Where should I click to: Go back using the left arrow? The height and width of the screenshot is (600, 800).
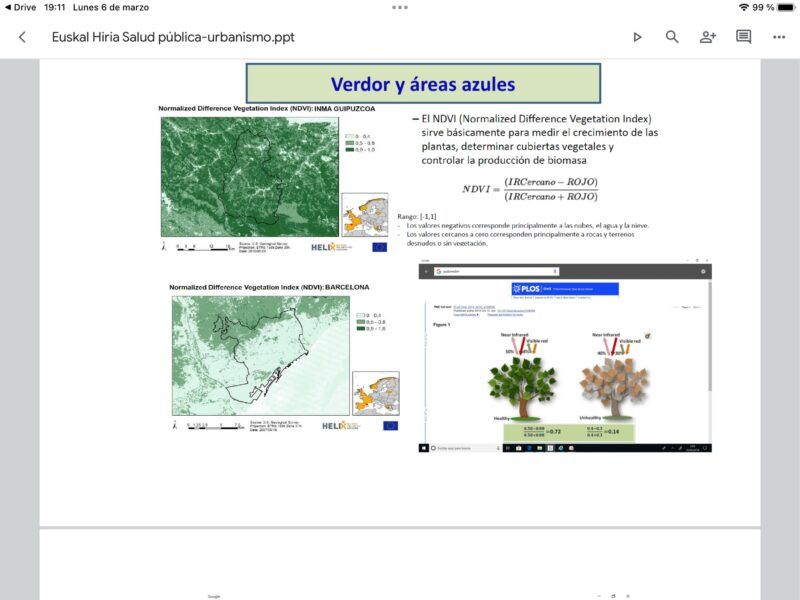pos(22,37)
